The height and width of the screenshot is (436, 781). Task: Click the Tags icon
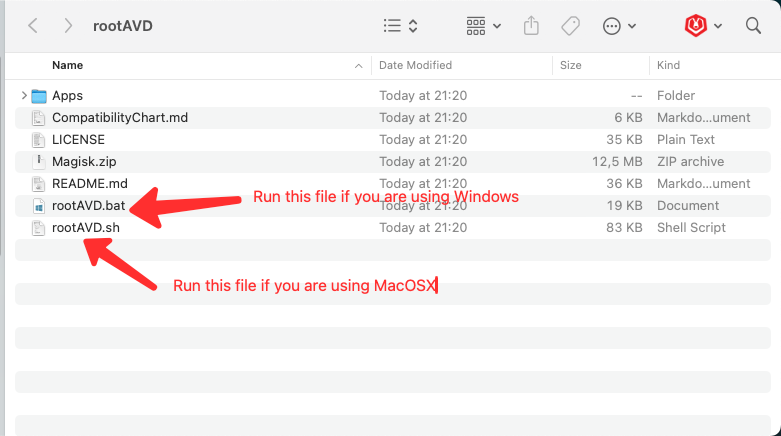pyautogui.click(x=571, y=26)
